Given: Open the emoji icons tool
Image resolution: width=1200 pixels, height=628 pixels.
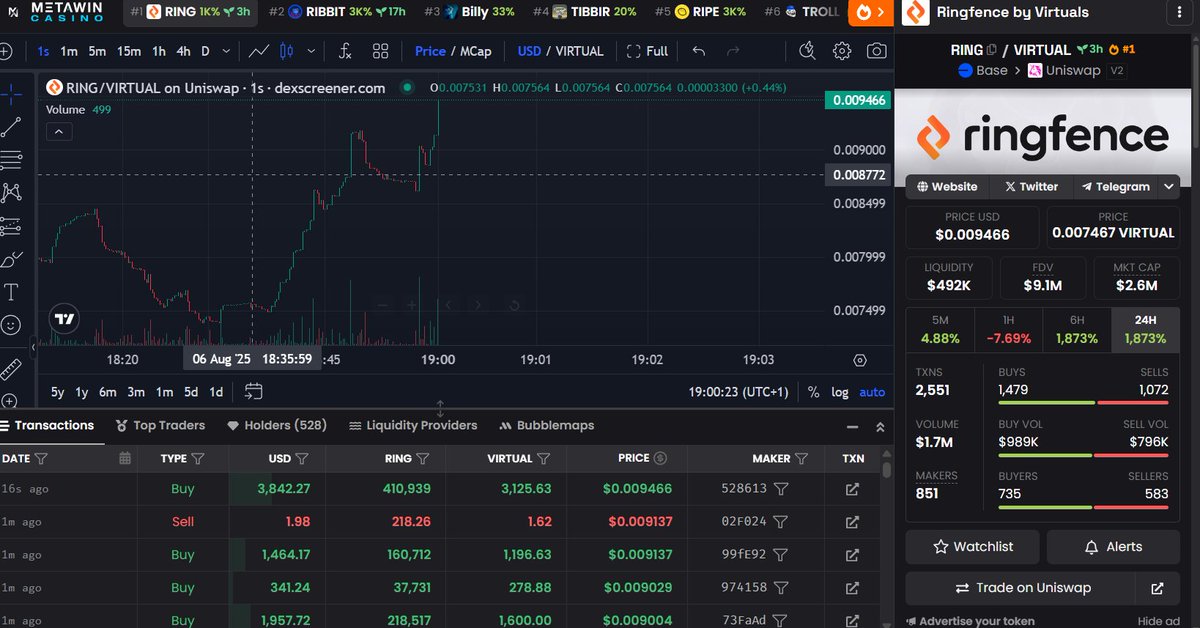Looking at the screenshot, I should pyautogui.click(x=11, y=325).
